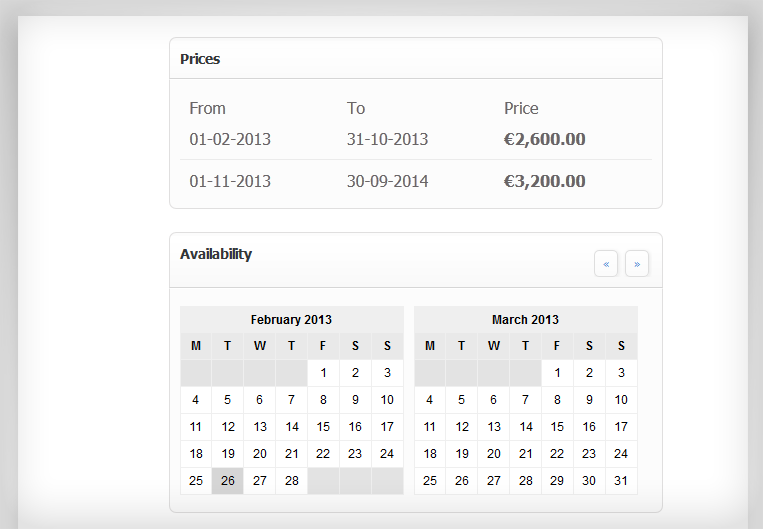This screenshot has width=763, height=529.
Task: Advance calendar with » next button
Action: coord(637,264)
